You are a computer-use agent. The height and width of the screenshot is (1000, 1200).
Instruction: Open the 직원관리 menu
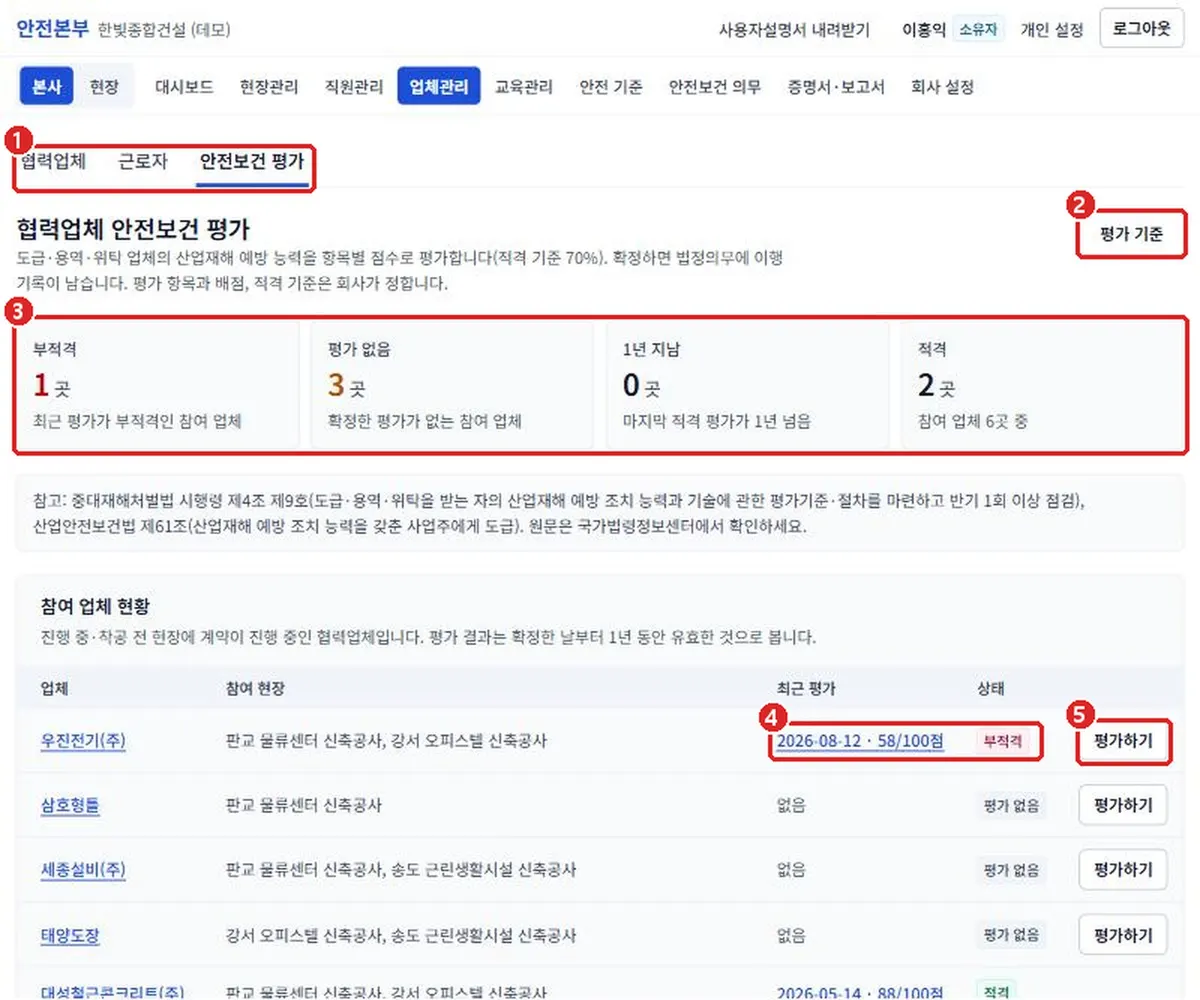(354, 87)
